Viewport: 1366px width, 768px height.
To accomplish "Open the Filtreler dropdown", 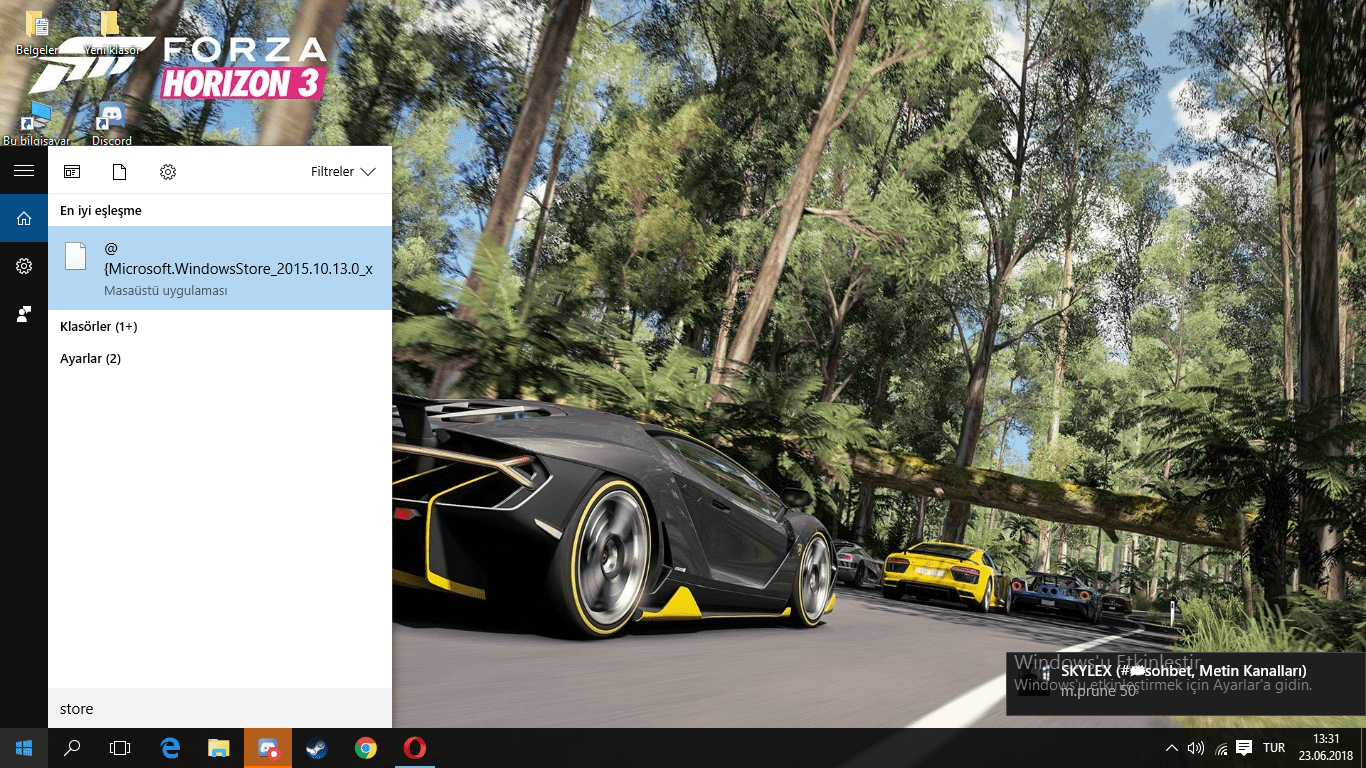I will pyautogui.click(x=343, y=172).
